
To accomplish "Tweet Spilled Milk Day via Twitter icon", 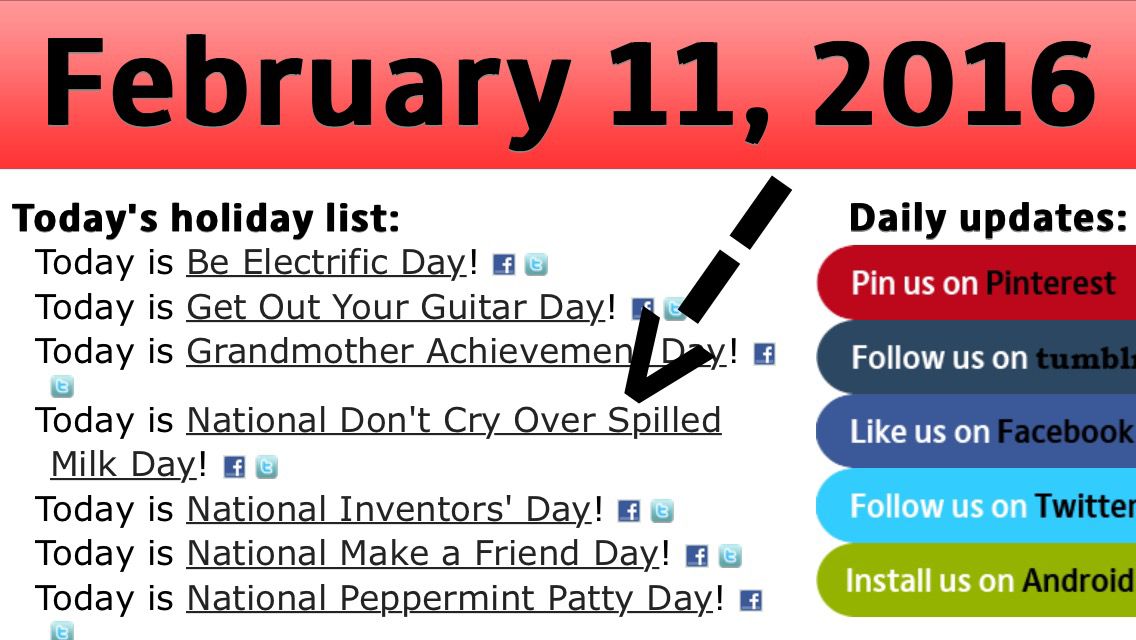I will (266, 467).
